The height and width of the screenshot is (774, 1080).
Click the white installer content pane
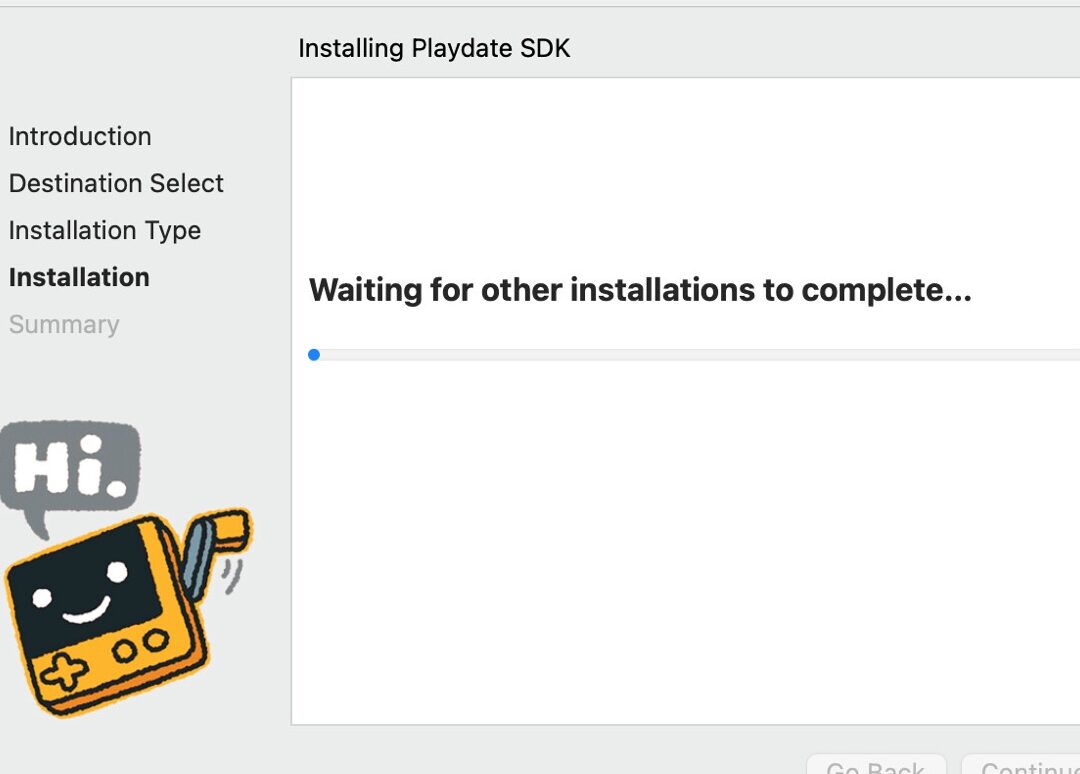[686, 401]
